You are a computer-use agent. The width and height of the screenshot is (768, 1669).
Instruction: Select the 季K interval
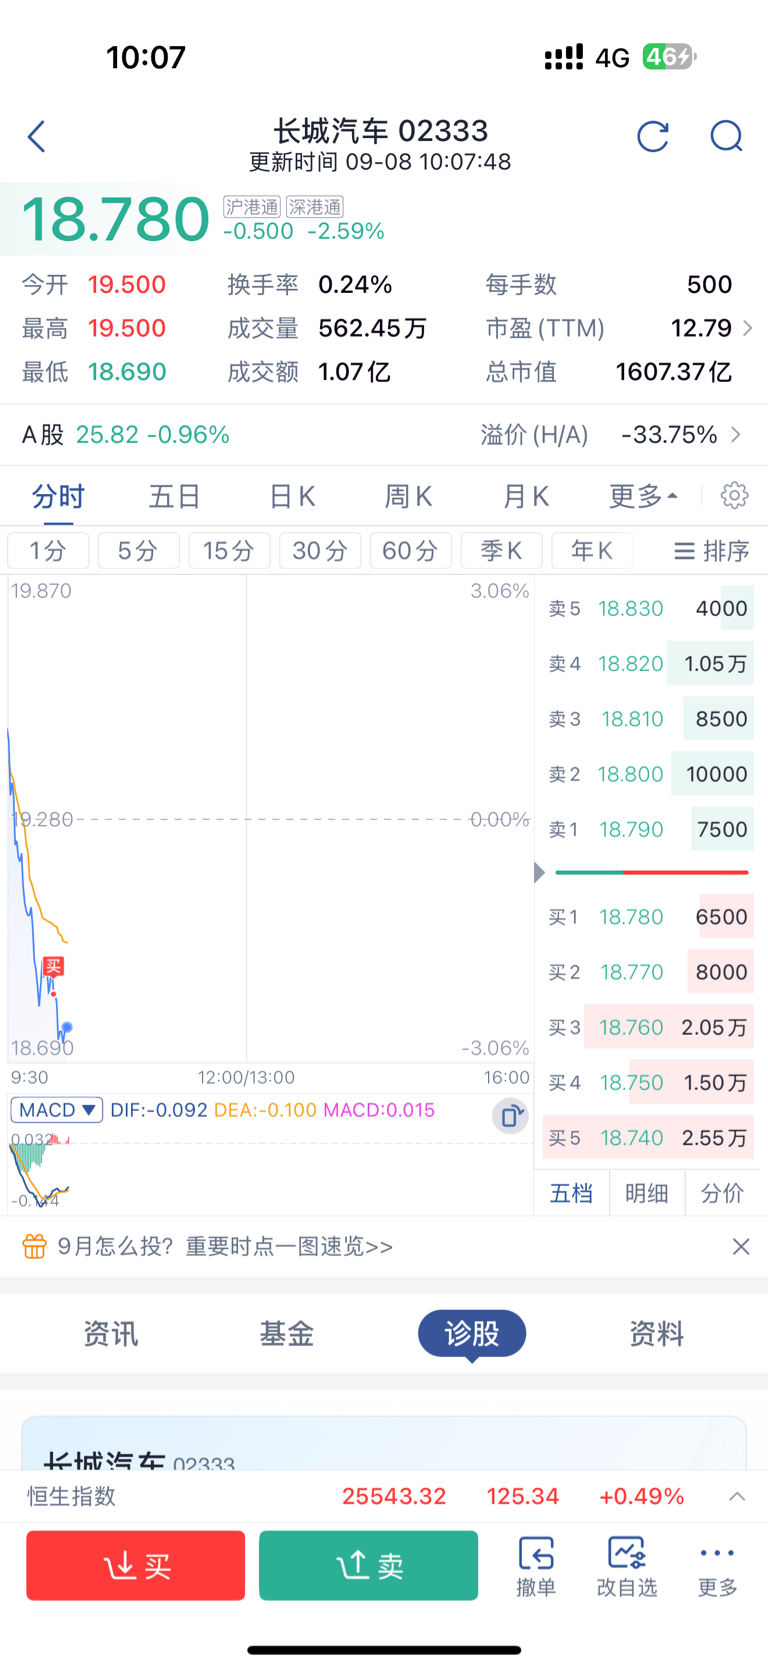[x=502, y=551]
